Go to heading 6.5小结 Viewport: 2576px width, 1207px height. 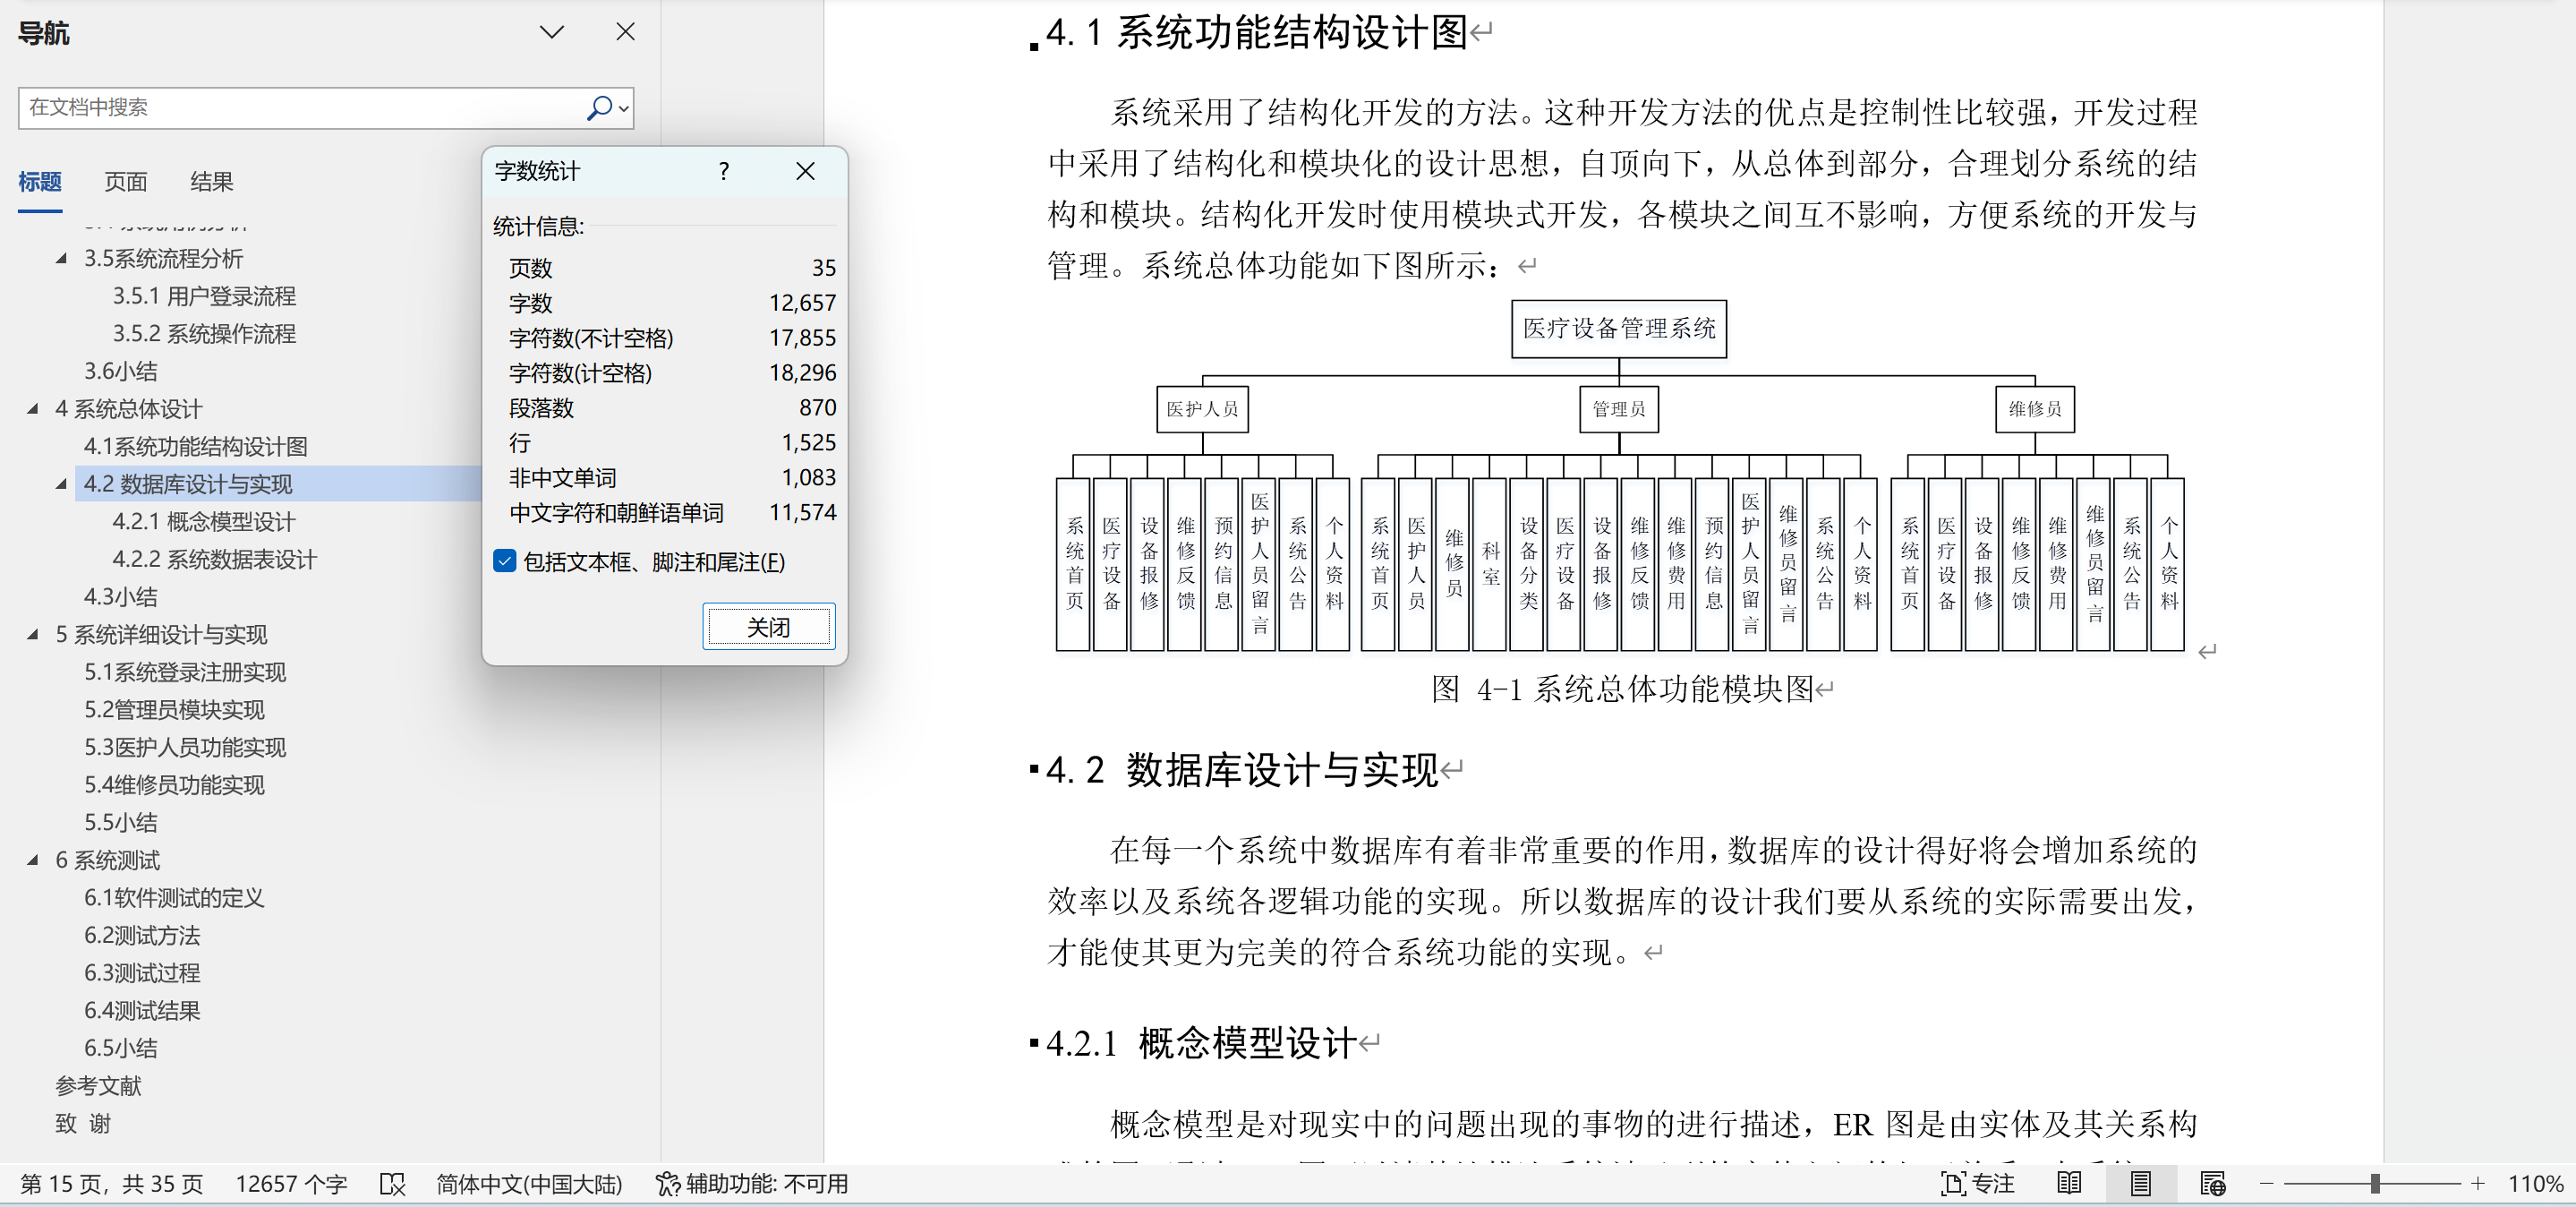[121, 1048]
